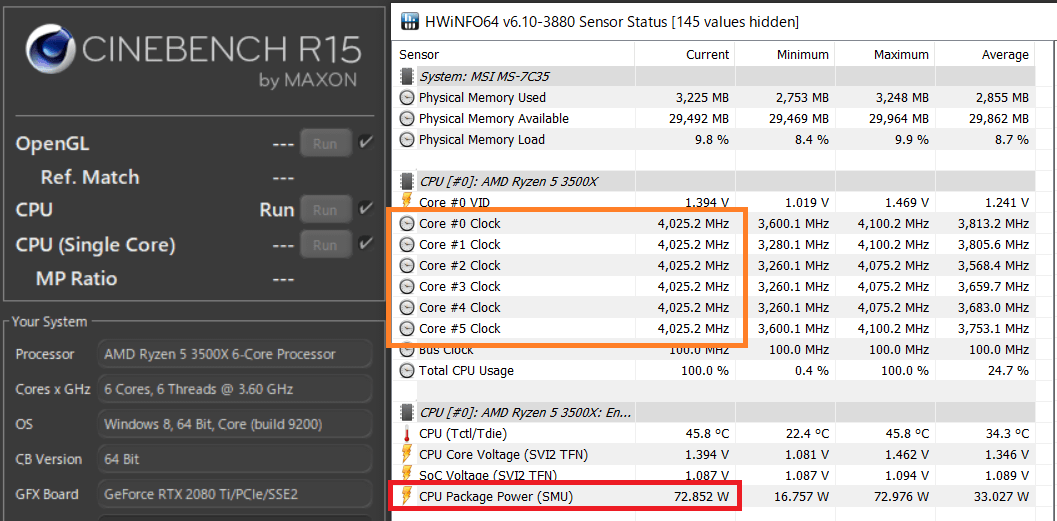The width and height of the screenshot is (1057, 521).
Task: Select the Total CPU Usage row label
Action: 466,371
